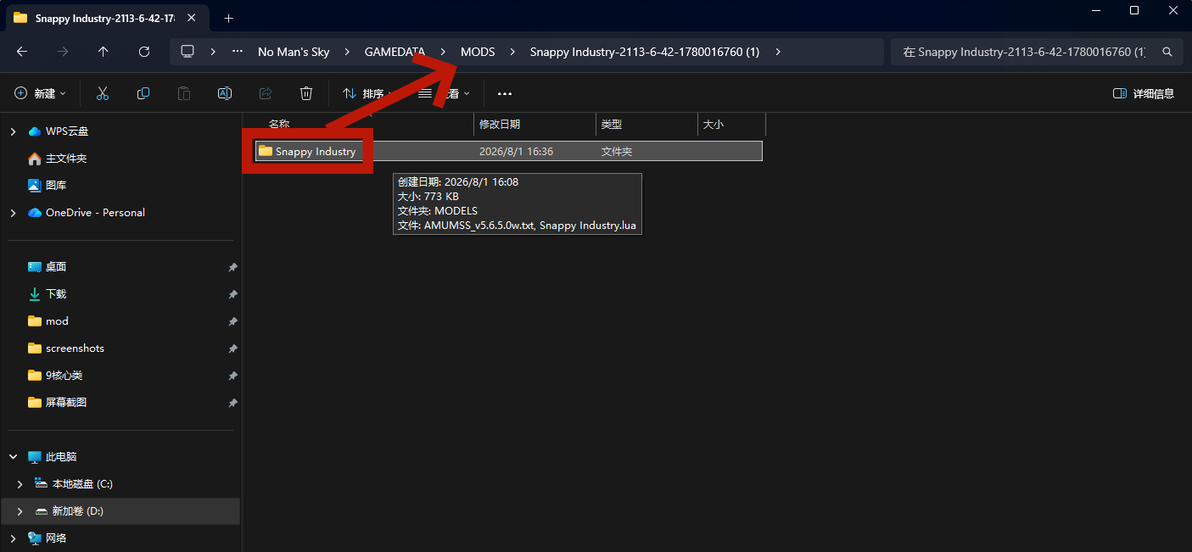The image size is (1192, 552).
Task: Open the collapsed breadcrumb ellipsis menu
Action: [x=237, y=52]
